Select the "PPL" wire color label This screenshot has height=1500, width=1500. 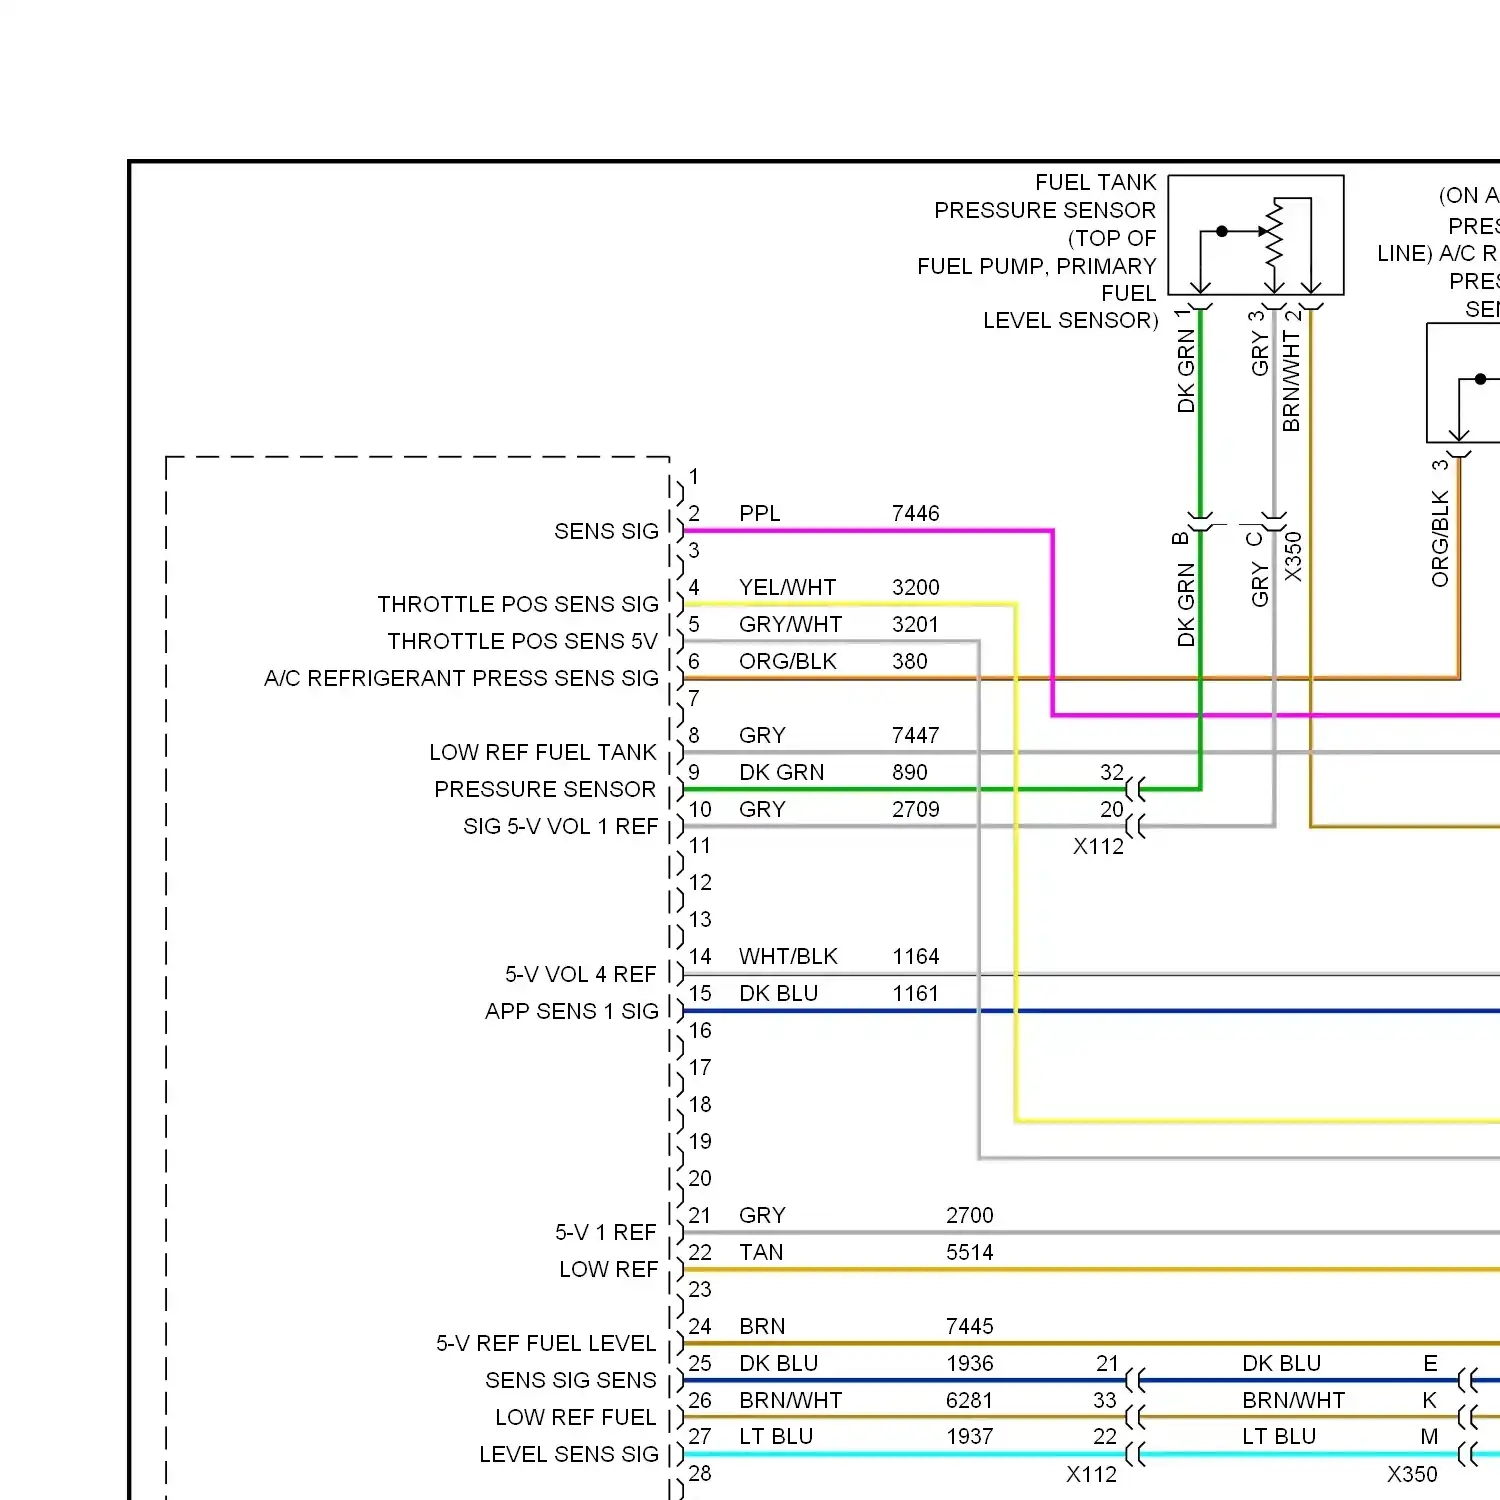759,513
